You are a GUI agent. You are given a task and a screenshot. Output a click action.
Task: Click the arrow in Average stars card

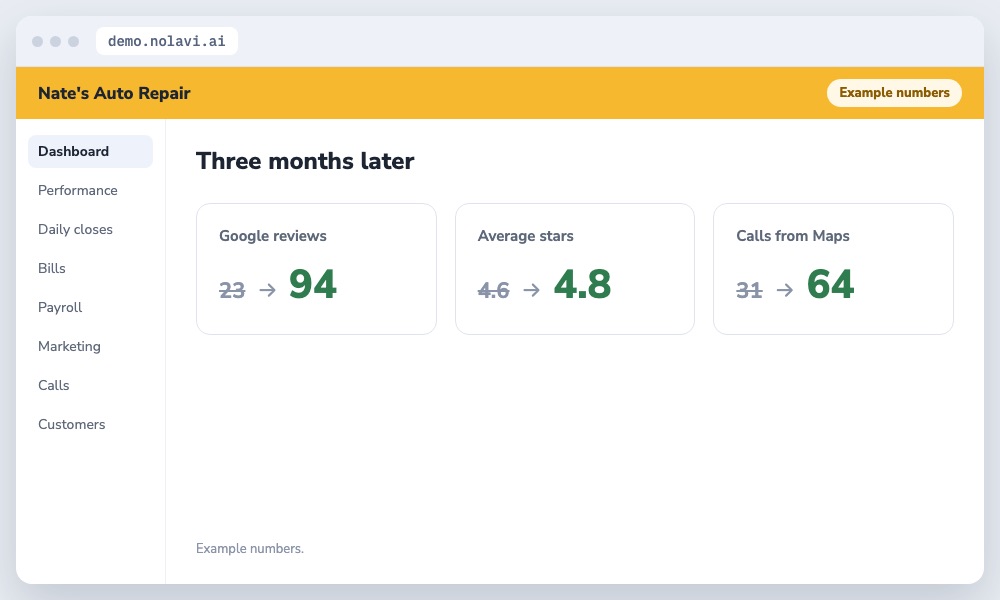pyautogui.click(x=531, y=290)
